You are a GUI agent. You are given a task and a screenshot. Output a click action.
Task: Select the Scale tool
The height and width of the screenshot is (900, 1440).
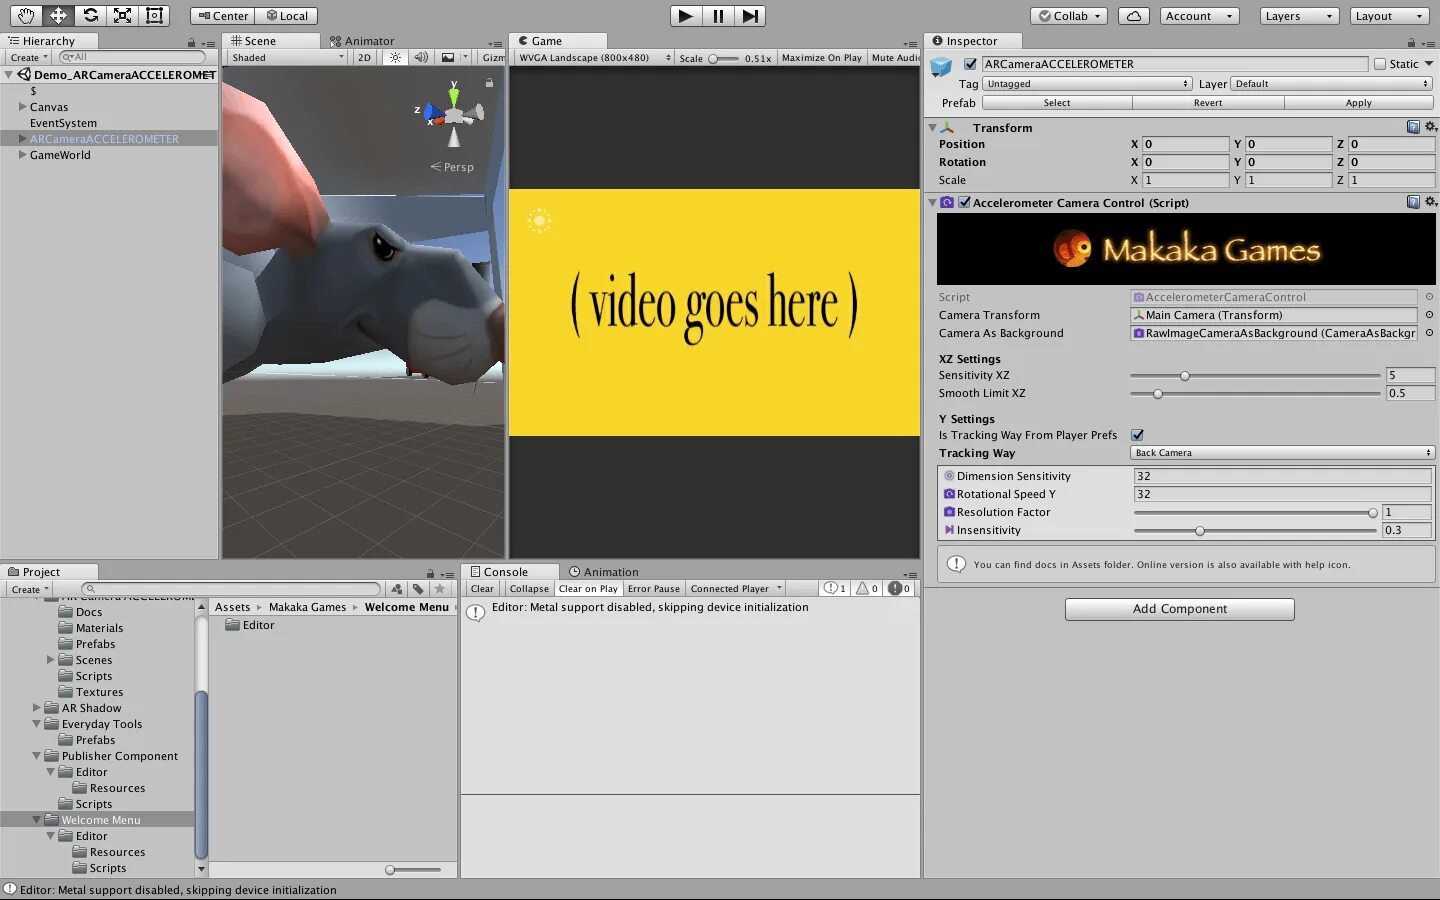click(x=122, y=16)
